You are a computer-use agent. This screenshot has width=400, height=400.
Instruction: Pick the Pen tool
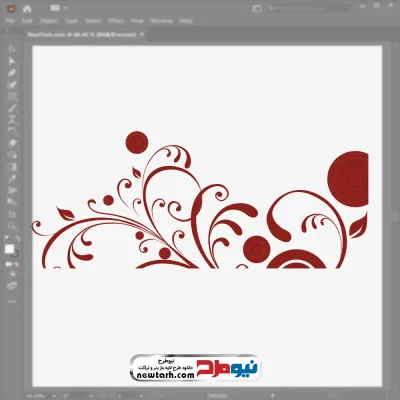pos(12,73)
